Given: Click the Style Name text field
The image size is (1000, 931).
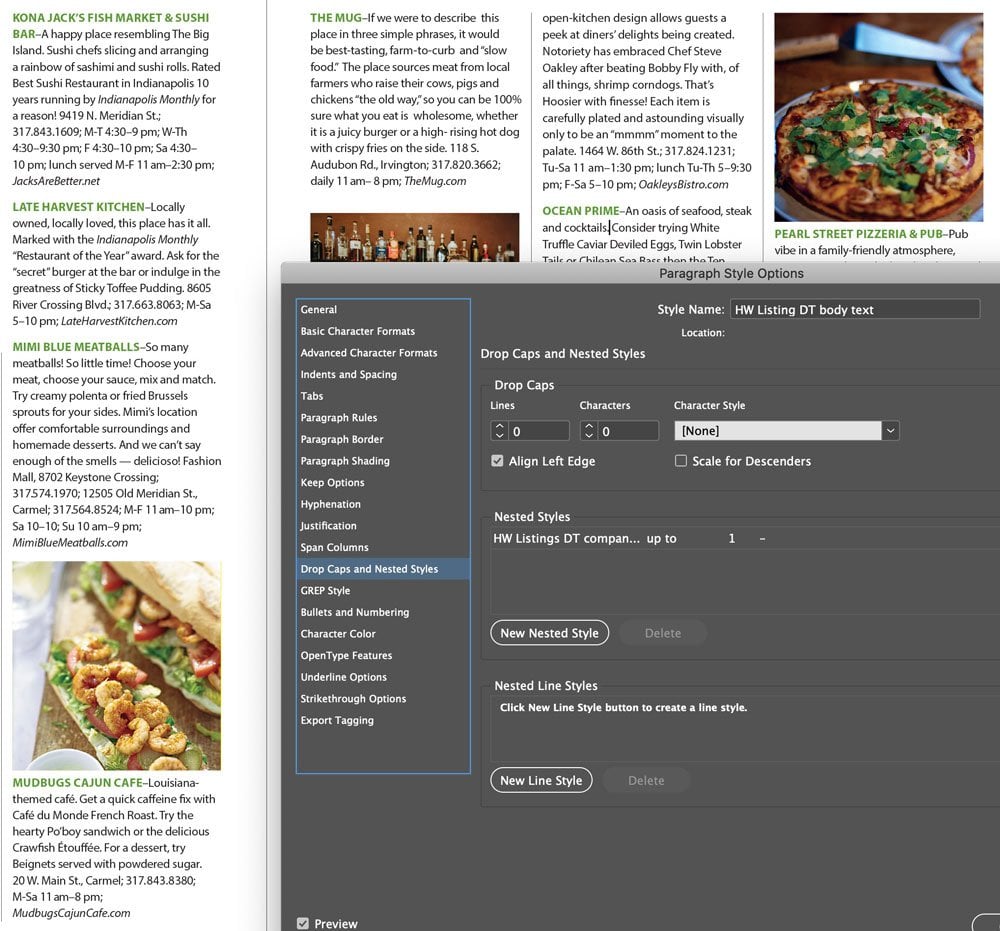Looking at the screenshot, I should (x=854, y=310).
